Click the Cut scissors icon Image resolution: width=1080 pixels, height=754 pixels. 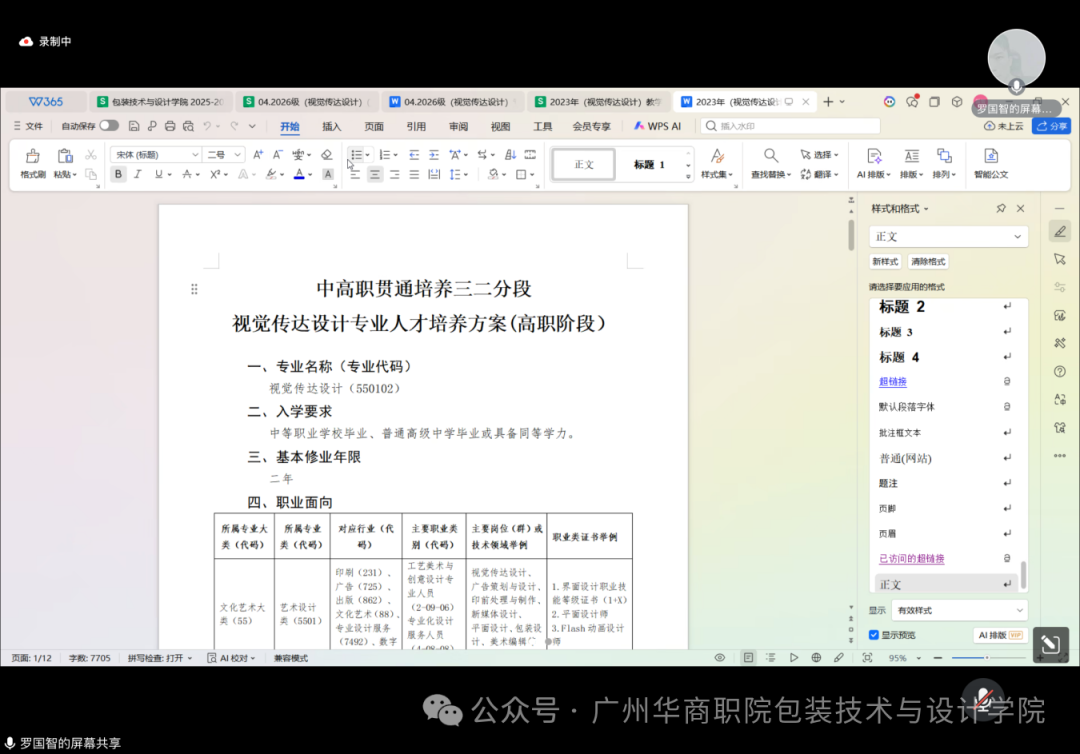click(x=90, y=155)
